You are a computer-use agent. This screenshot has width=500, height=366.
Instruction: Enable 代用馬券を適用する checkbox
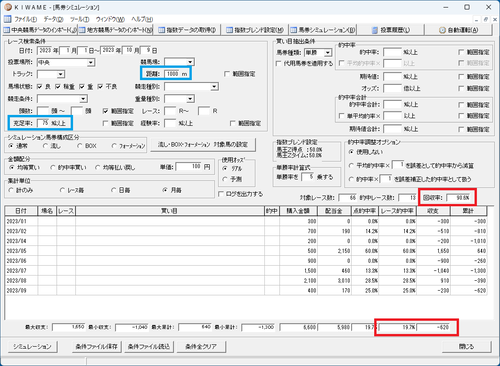click(x=279, y=63)
